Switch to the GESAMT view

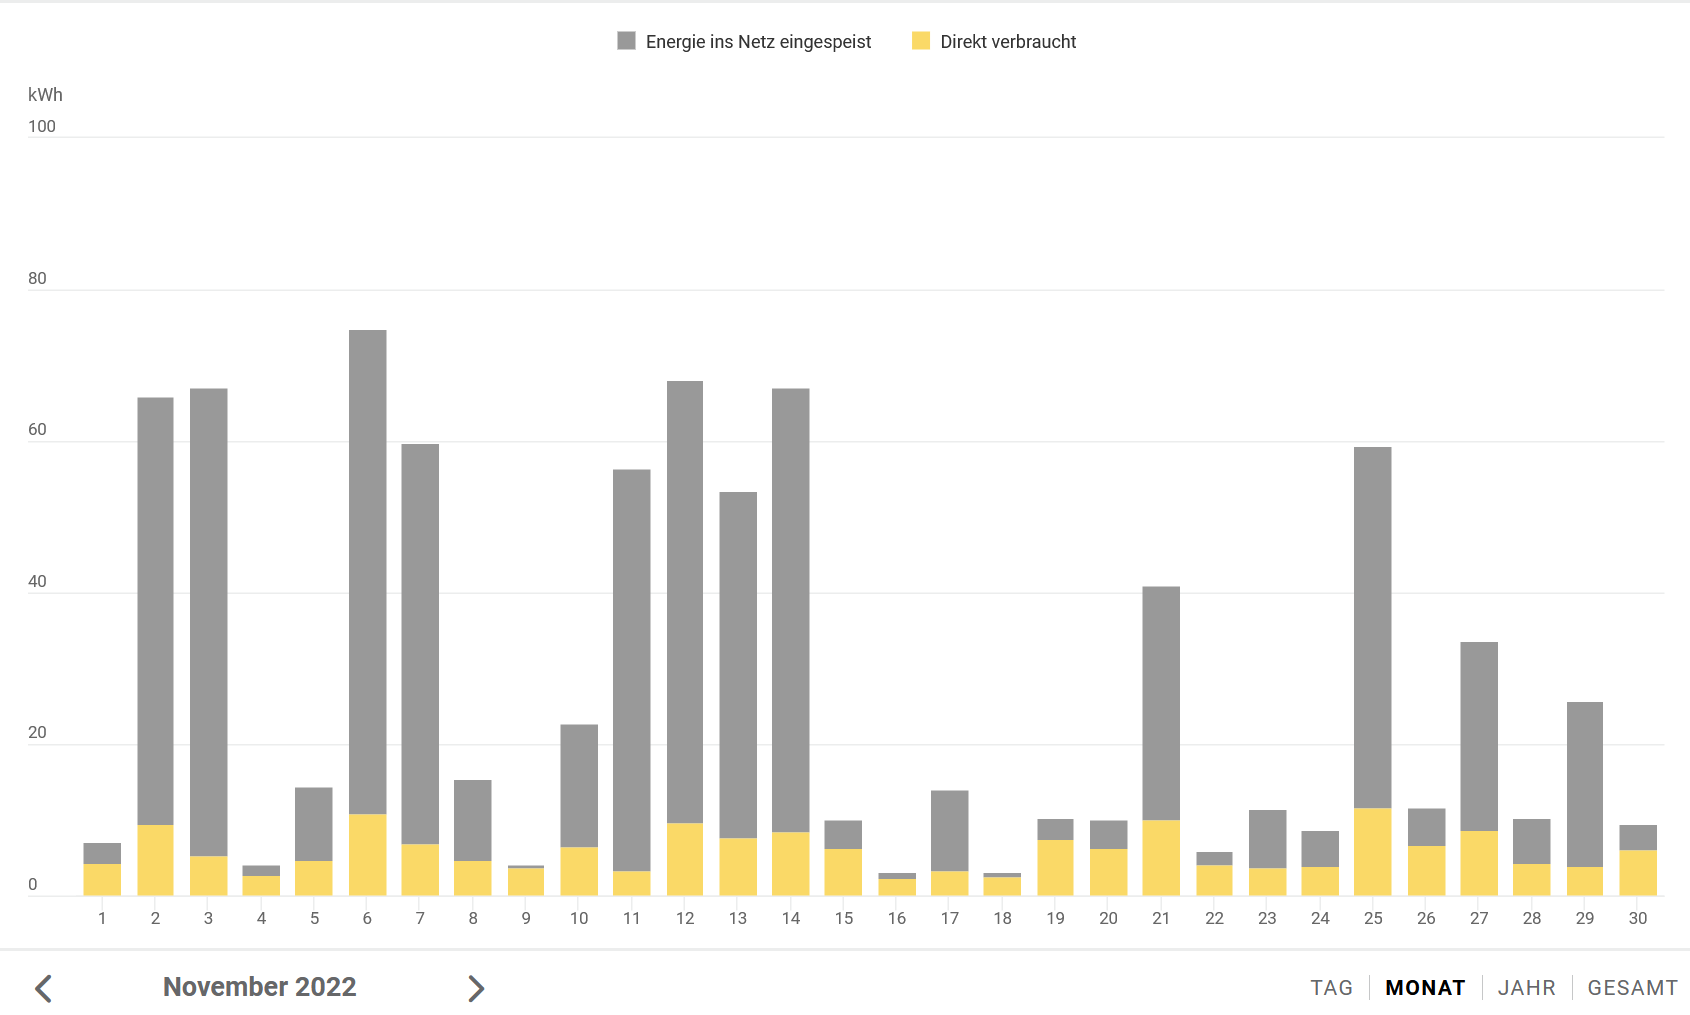[x=1632, y=988]
